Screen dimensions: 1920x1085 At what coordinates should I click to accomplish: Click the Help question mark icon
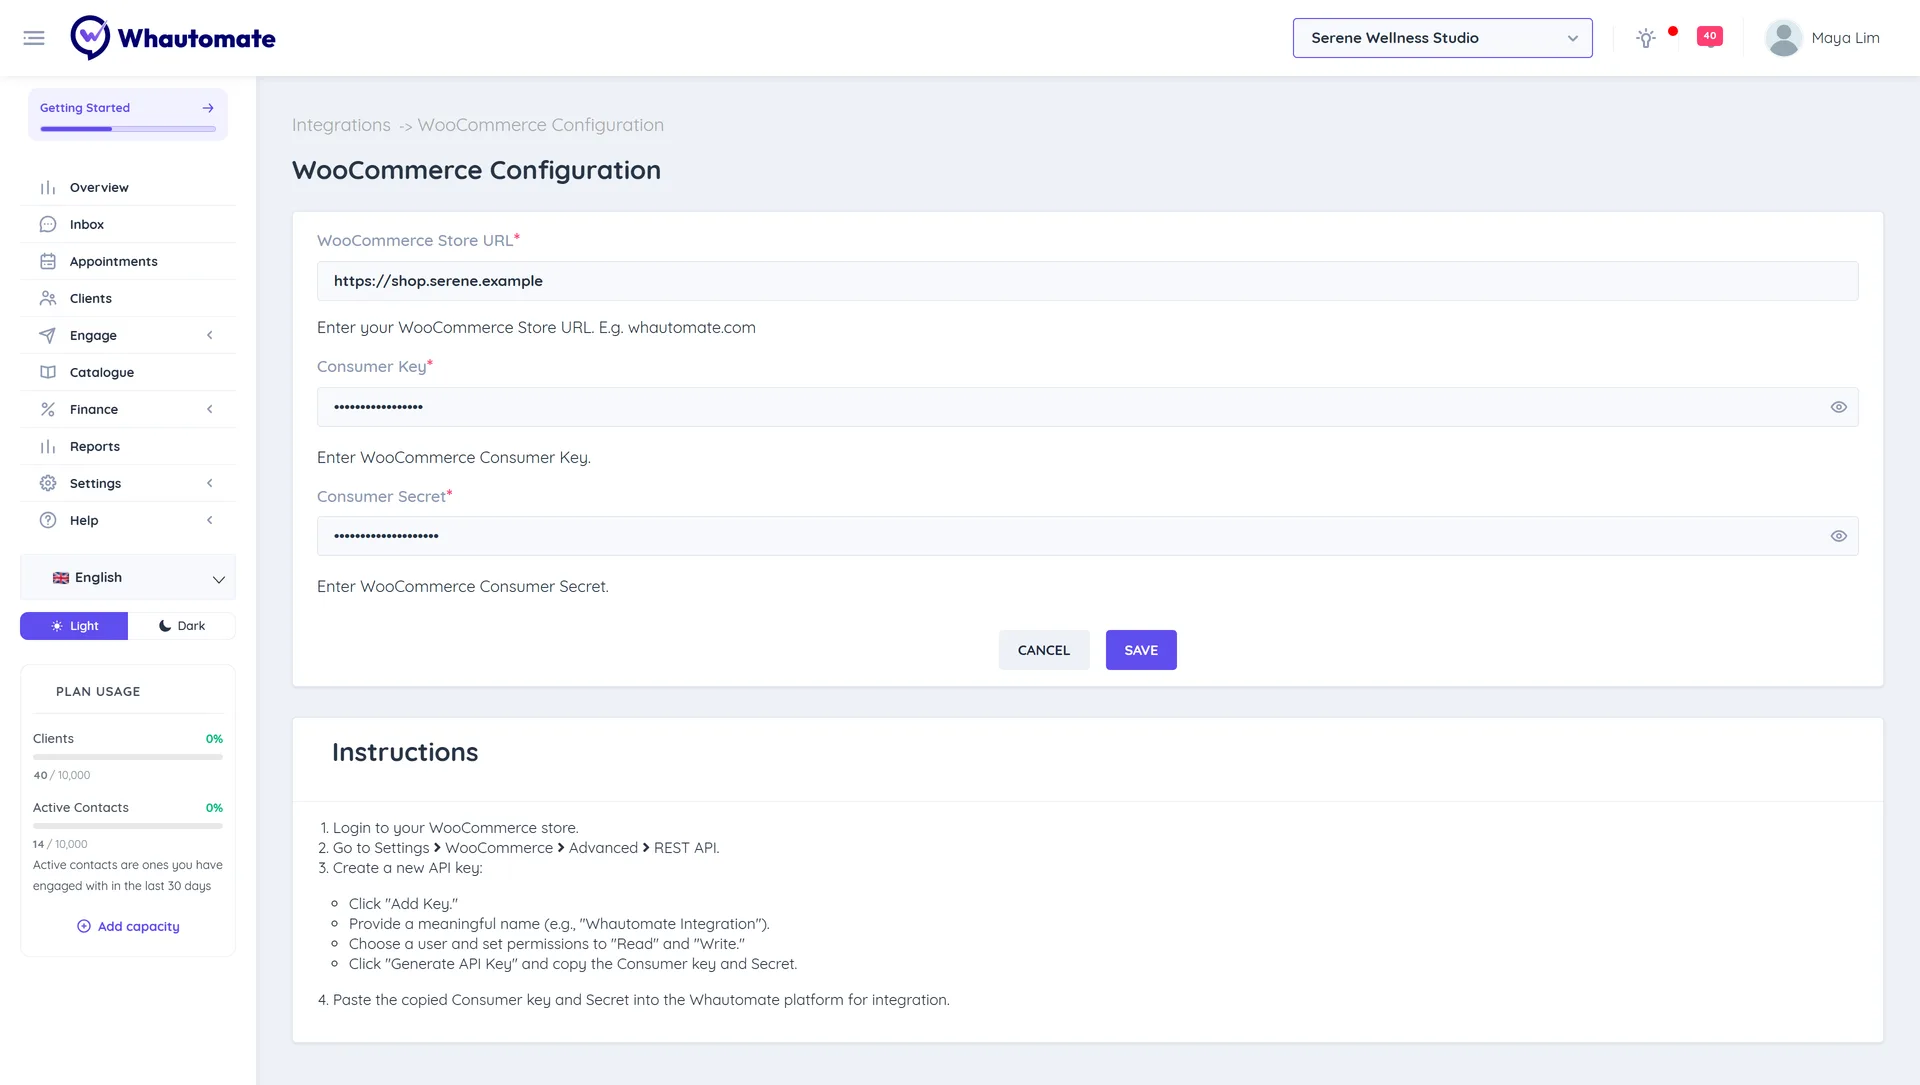tap(48, 521)
